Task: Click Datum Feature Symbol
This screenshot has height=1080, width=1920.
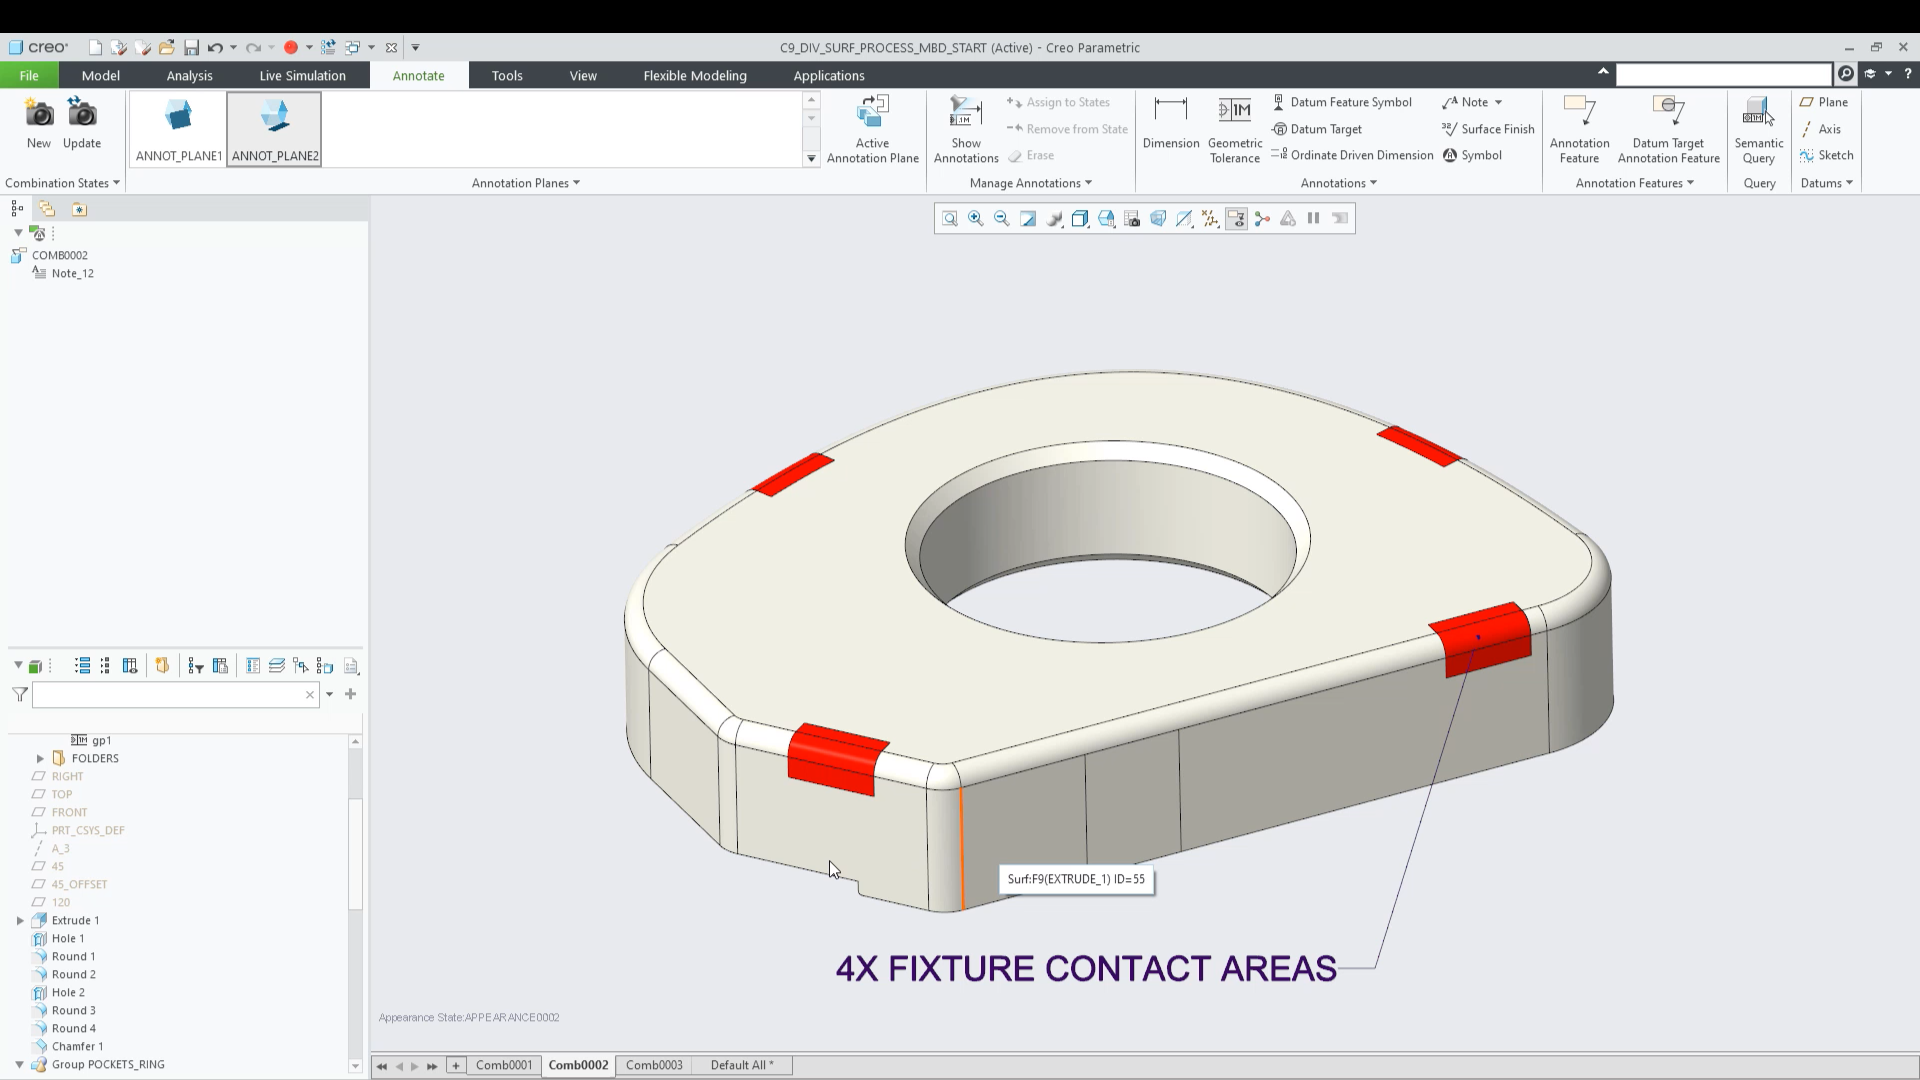Action: (1341, 102)
